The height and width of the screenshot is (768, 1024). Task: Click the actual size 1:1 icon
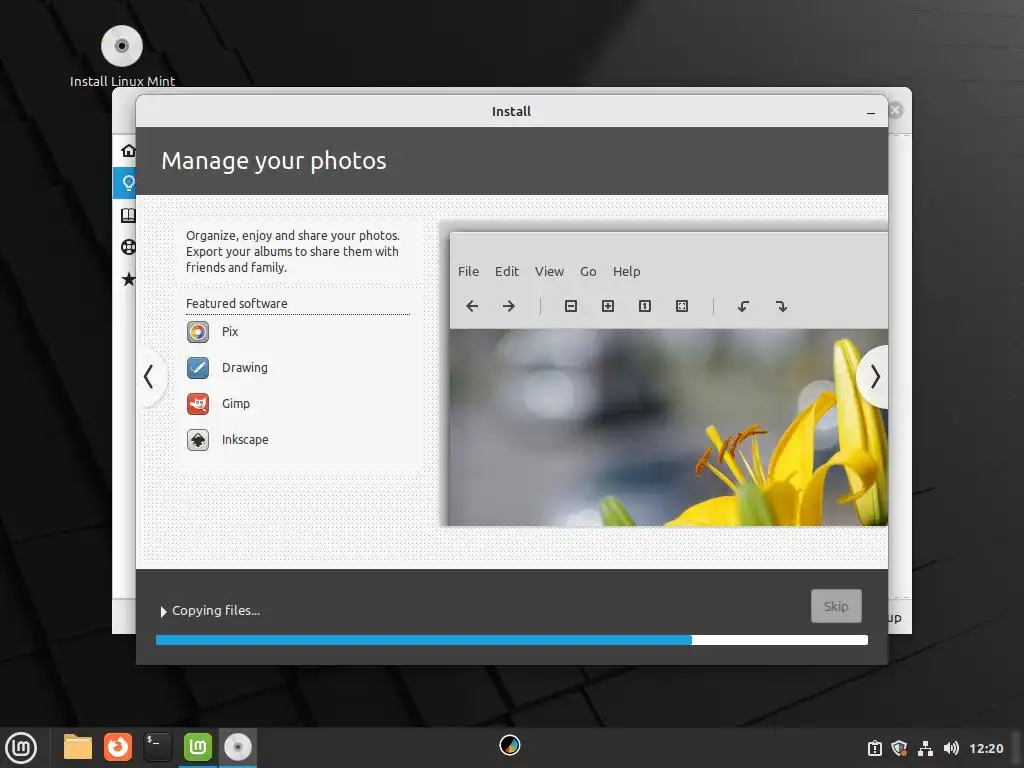click(x=645, y=306)
